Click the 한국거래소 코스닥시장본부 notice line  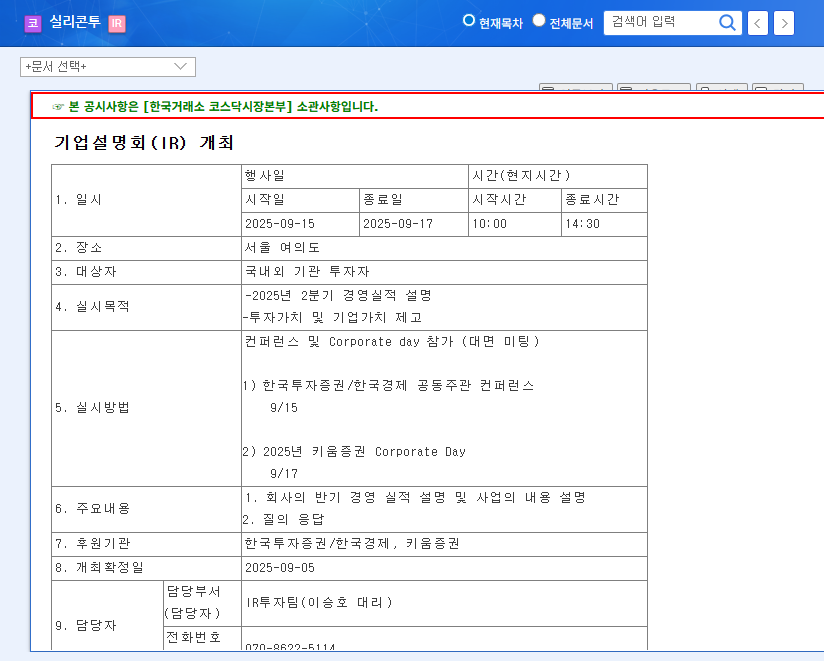pyautogui.click(x=223, y=107)
